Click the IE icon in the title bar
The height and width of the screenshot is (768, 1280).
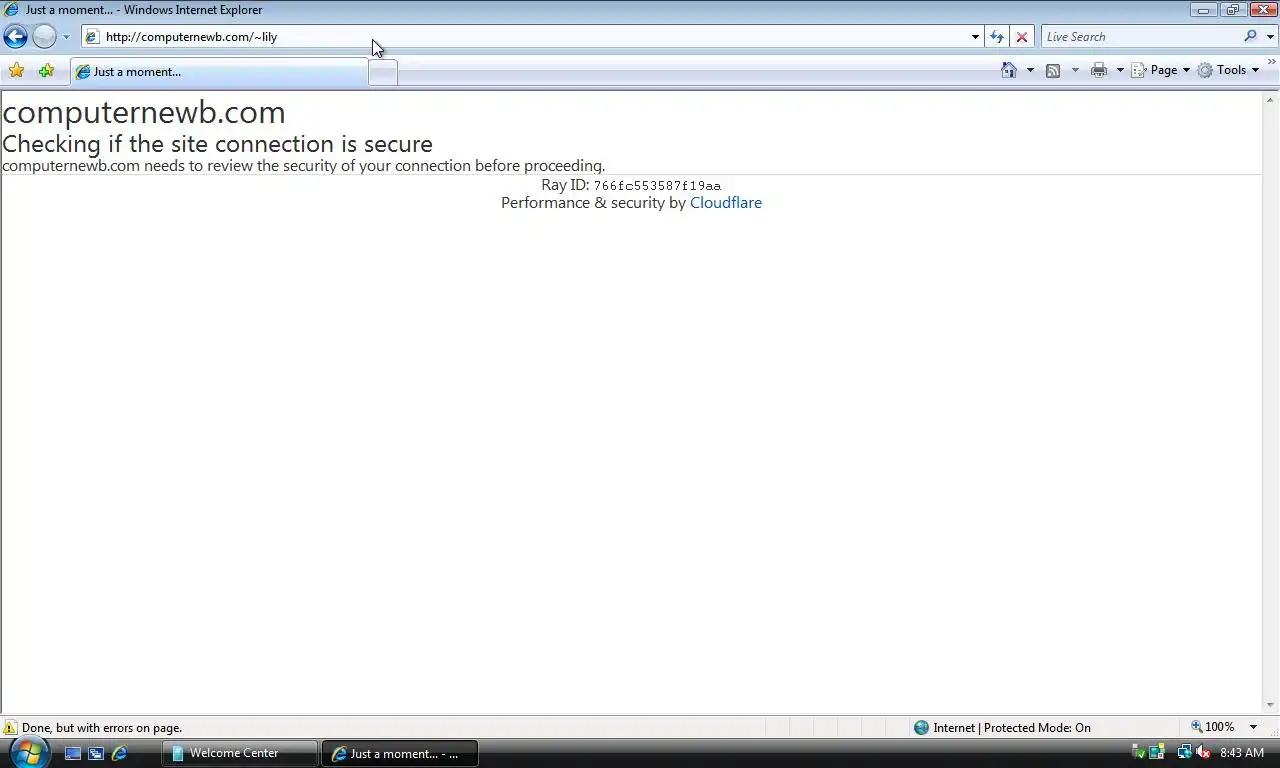pos(12,10)
